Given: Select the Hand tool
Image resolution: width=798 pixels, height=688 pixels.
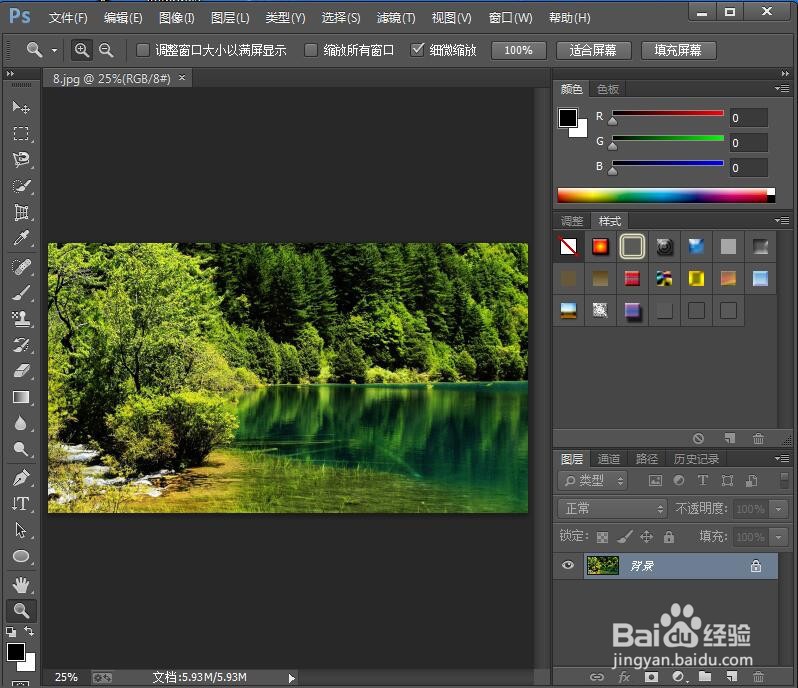Looking at the screenshot, I should pyautogui.click(x=21, y=585).
